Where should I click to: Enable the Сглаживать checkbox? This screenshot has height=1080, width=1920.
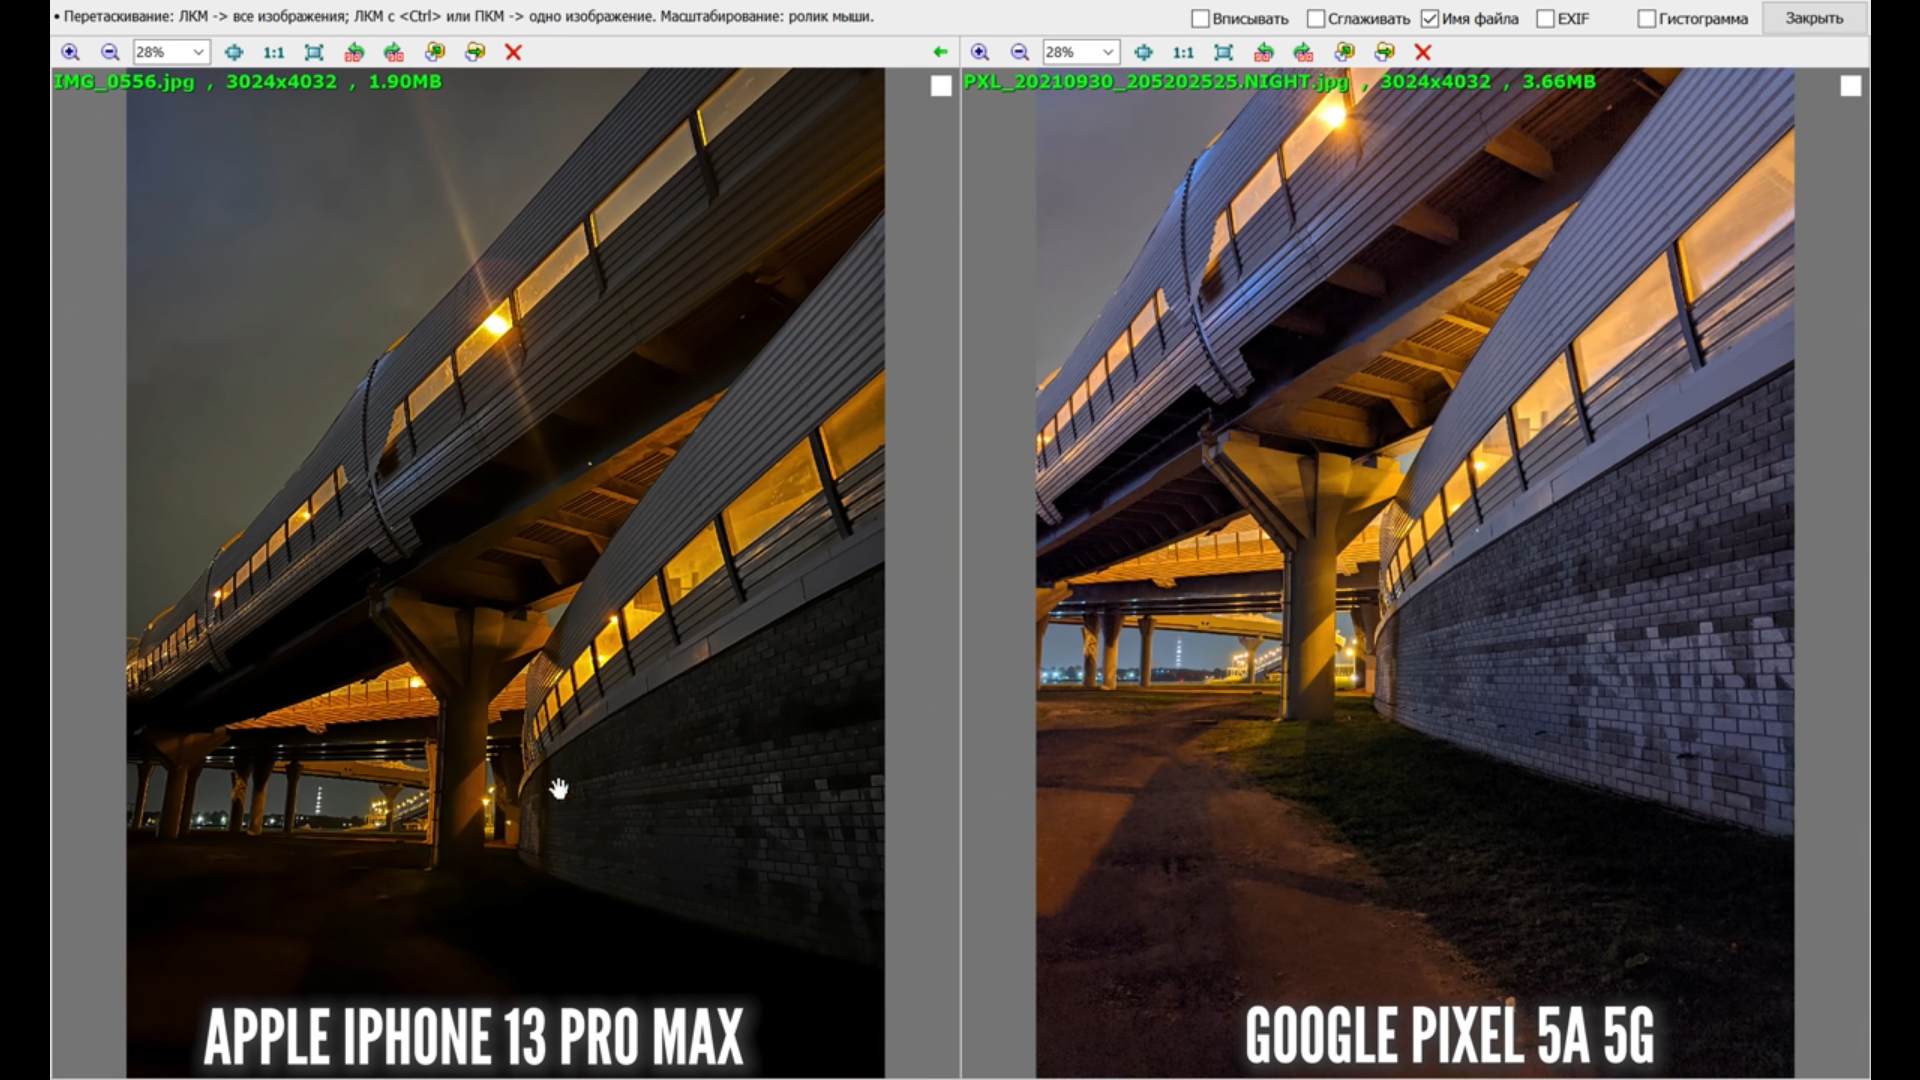(x=1316, y=19)
